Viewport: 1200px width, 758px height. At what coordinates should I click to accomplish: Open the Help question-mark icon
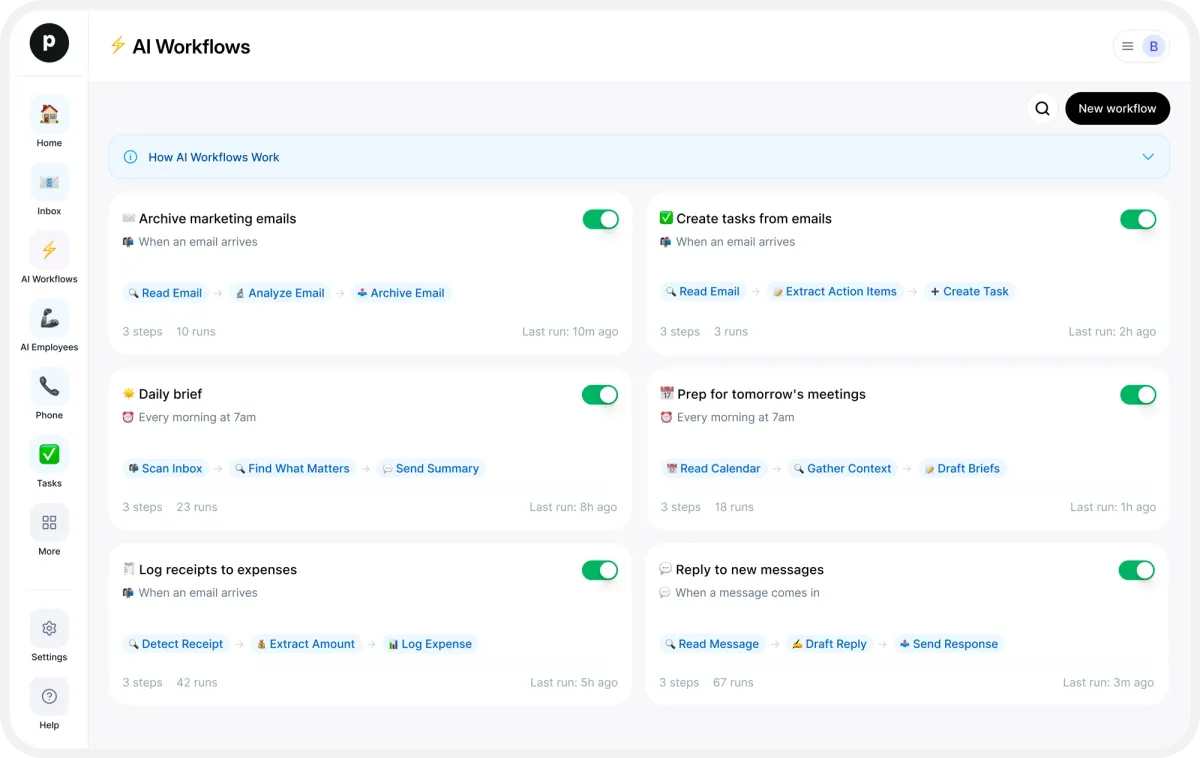point(49,696)
